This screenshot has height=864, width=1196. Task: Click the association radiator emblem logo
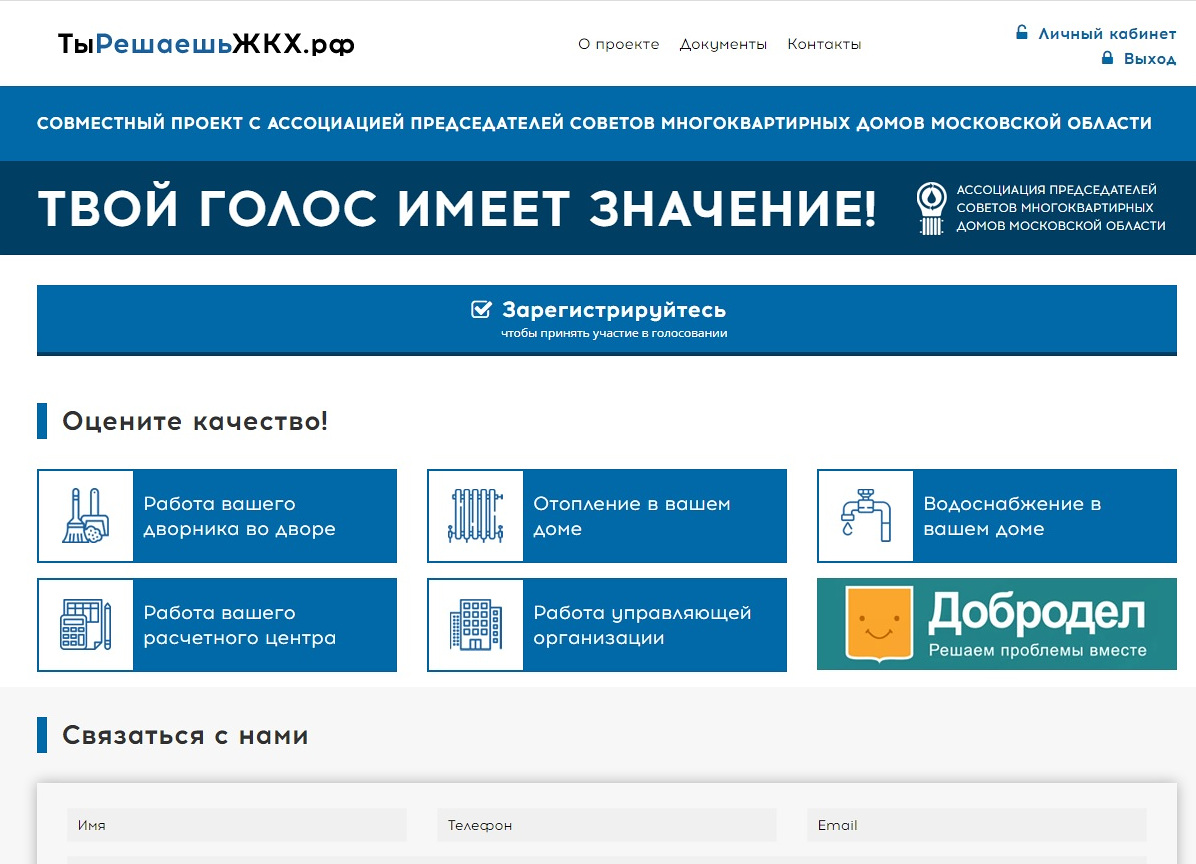coord(932,208)
